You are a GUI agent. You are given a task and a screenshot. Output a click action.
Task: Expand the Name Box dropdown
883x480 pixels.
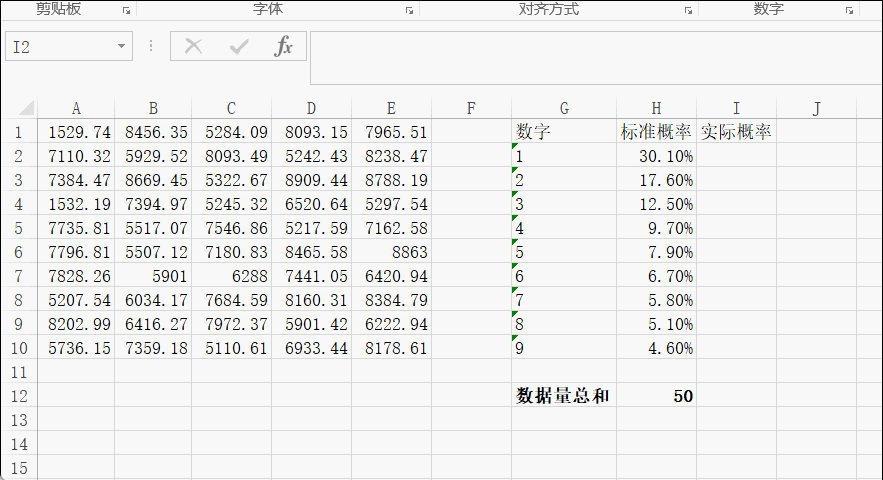(x=121, y=46)
